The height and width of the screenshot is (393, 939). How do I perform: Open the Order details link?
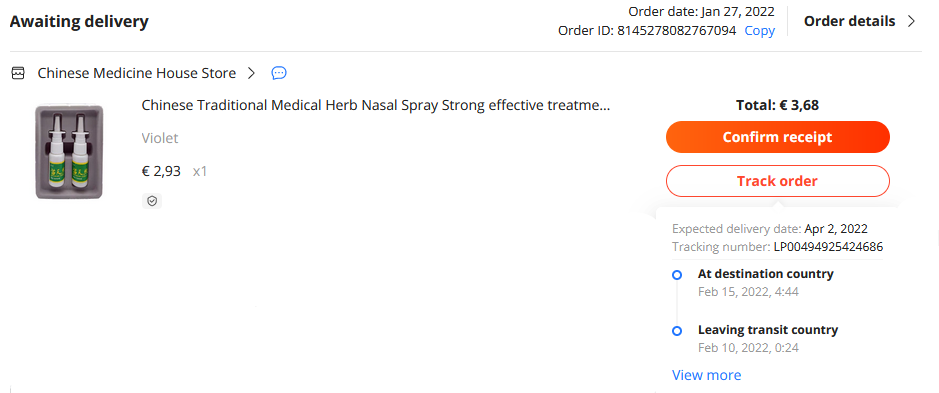[849, 22]
